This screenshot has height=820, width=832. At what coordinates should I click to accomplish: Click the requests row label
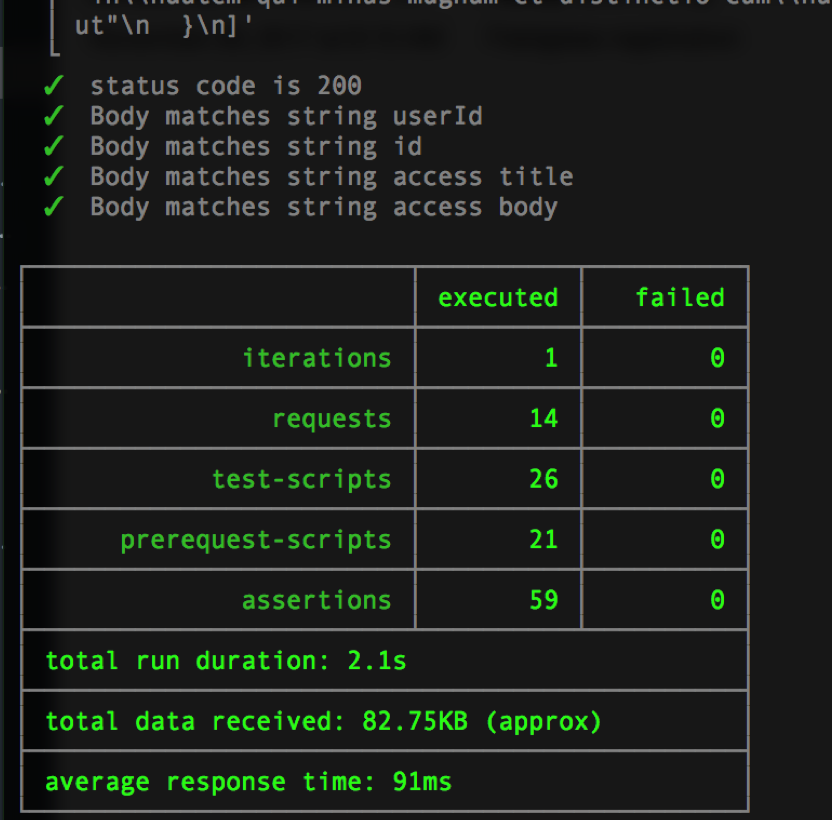331,418
